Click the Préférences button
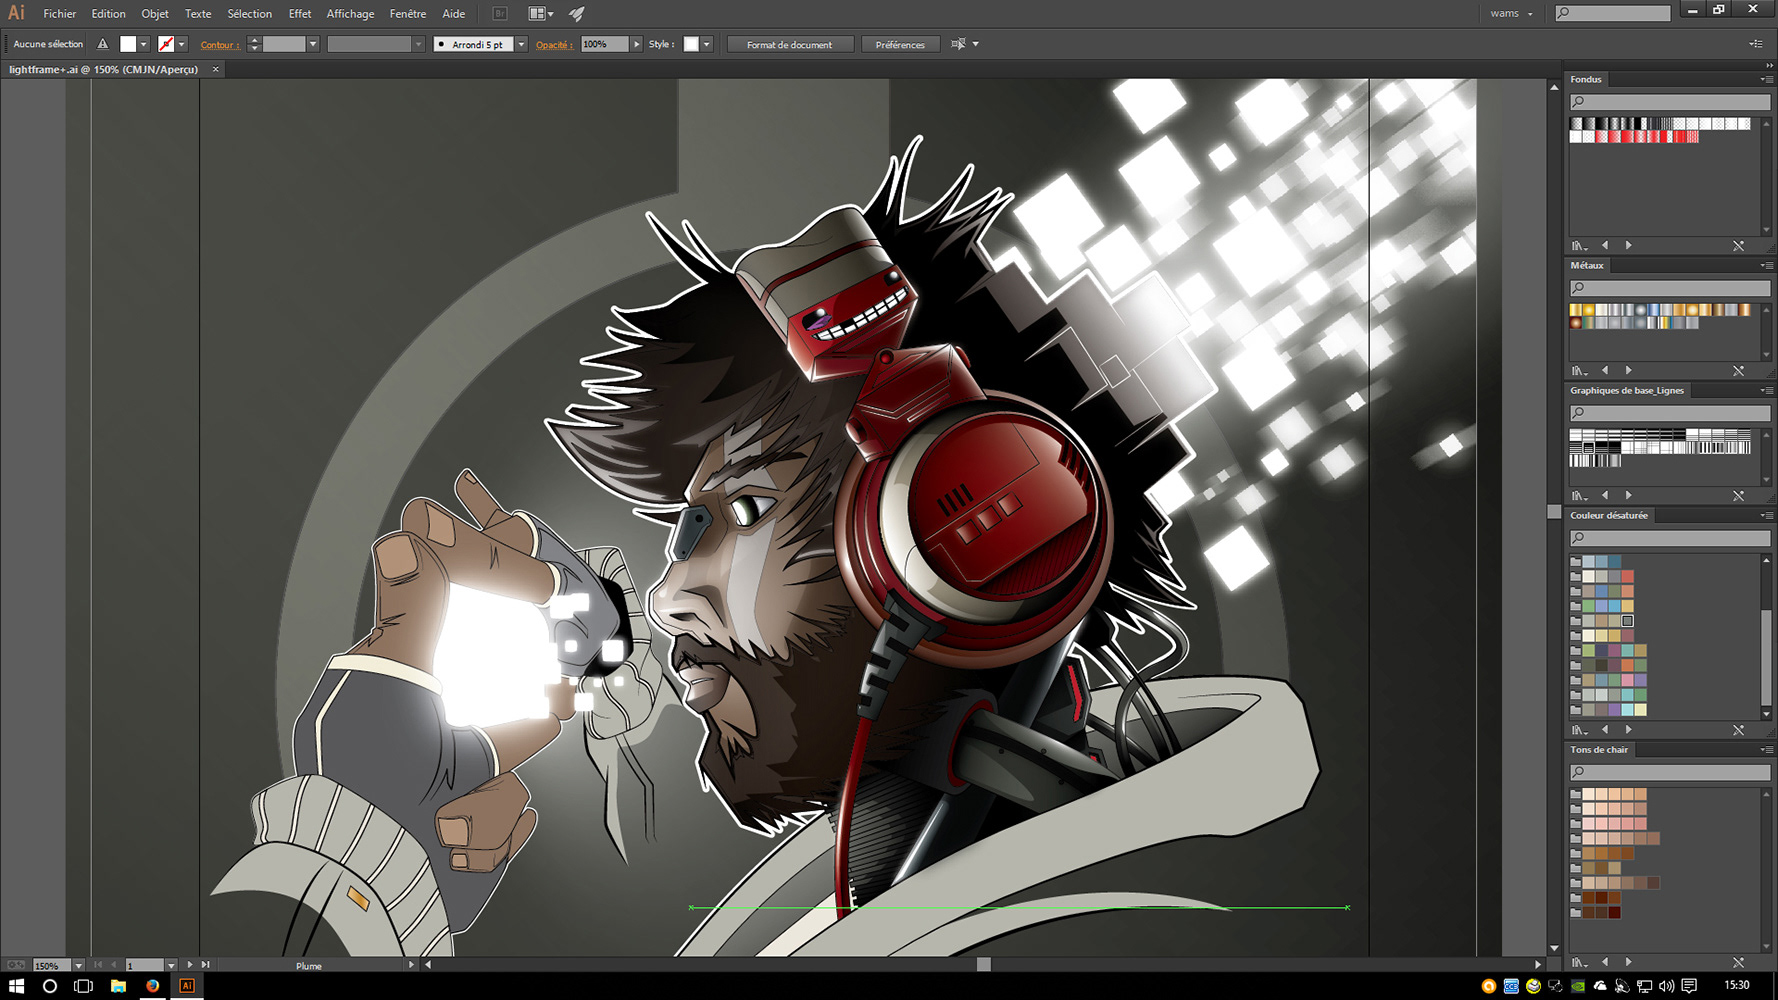This screenshot has height=1000, width=1778. (900, 44)
